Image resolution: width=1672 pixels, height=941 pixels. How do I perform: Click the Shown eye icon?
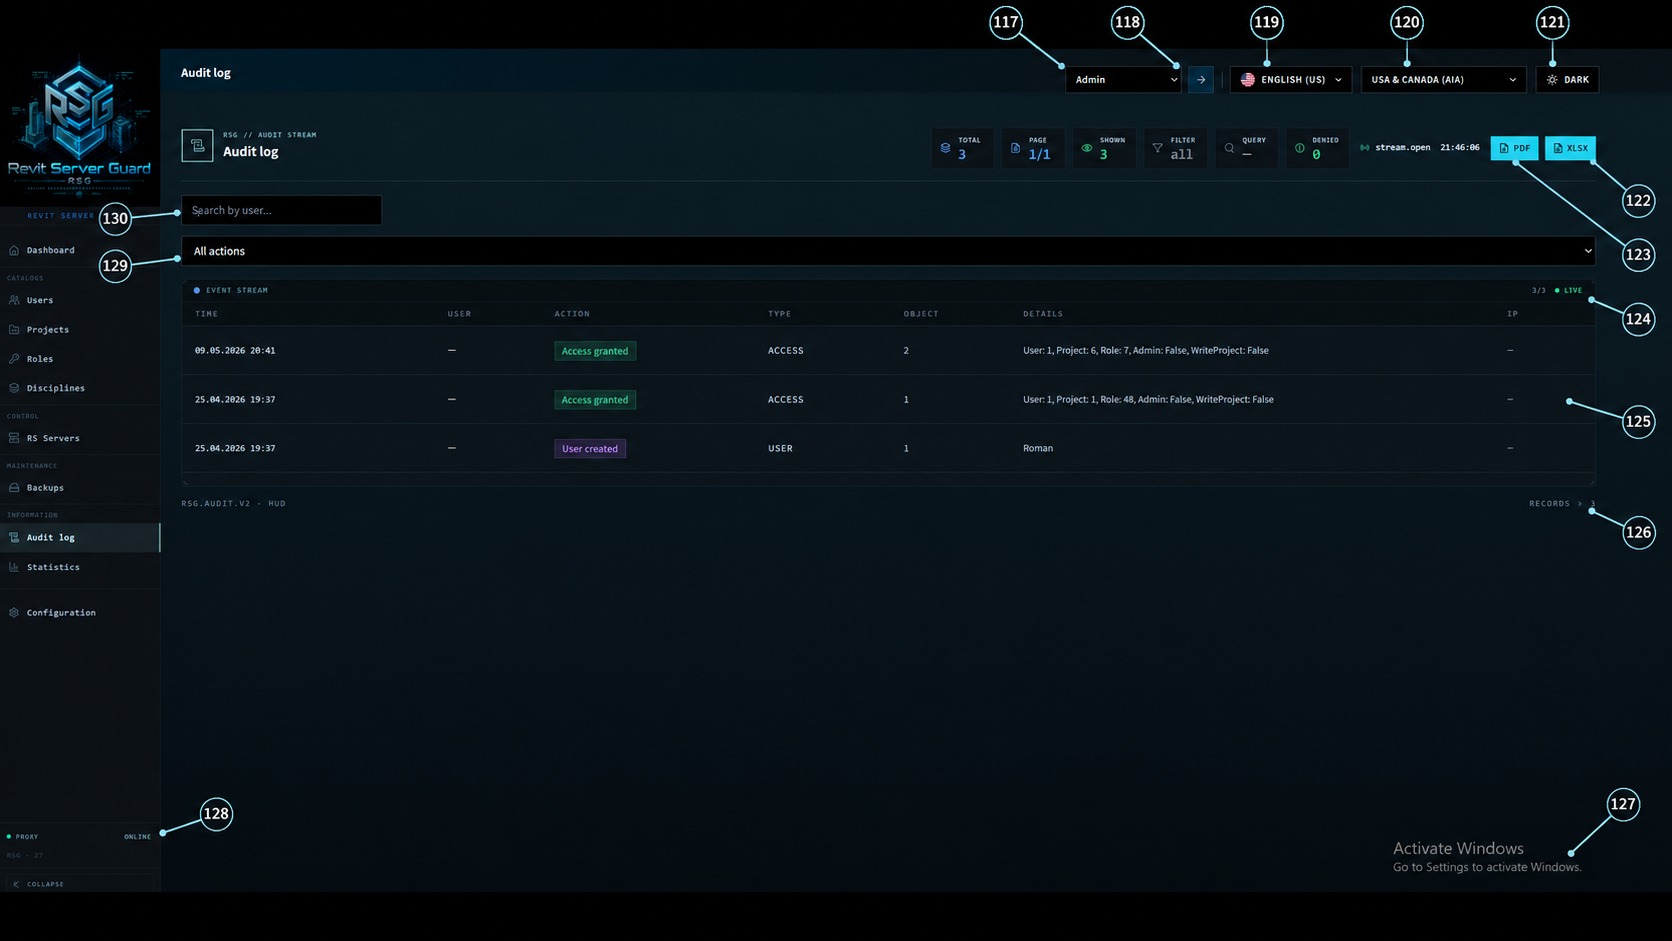point(1087,148)
